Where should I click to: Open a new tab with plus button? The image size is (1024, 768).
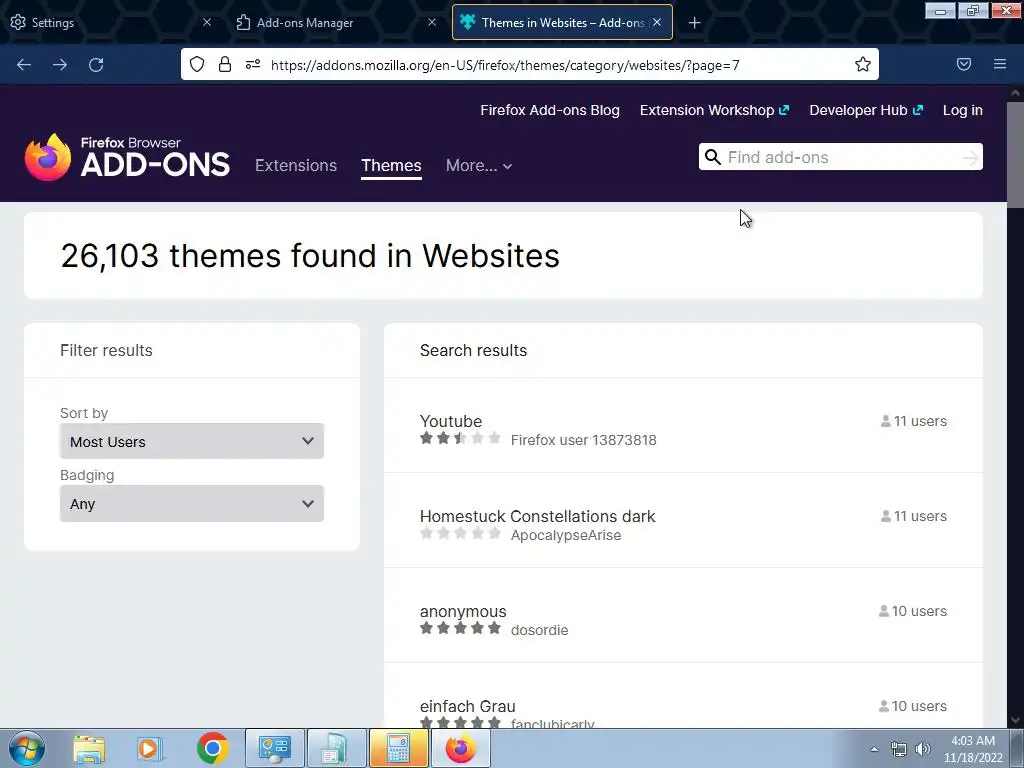point(694,23)
